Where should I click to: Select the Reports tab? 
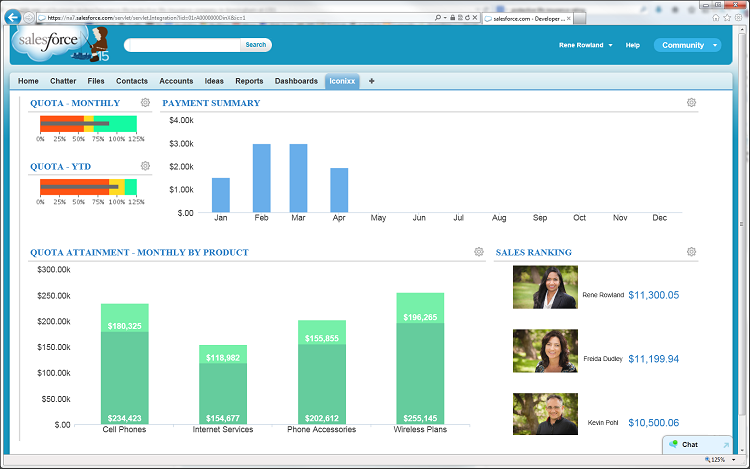249,81
